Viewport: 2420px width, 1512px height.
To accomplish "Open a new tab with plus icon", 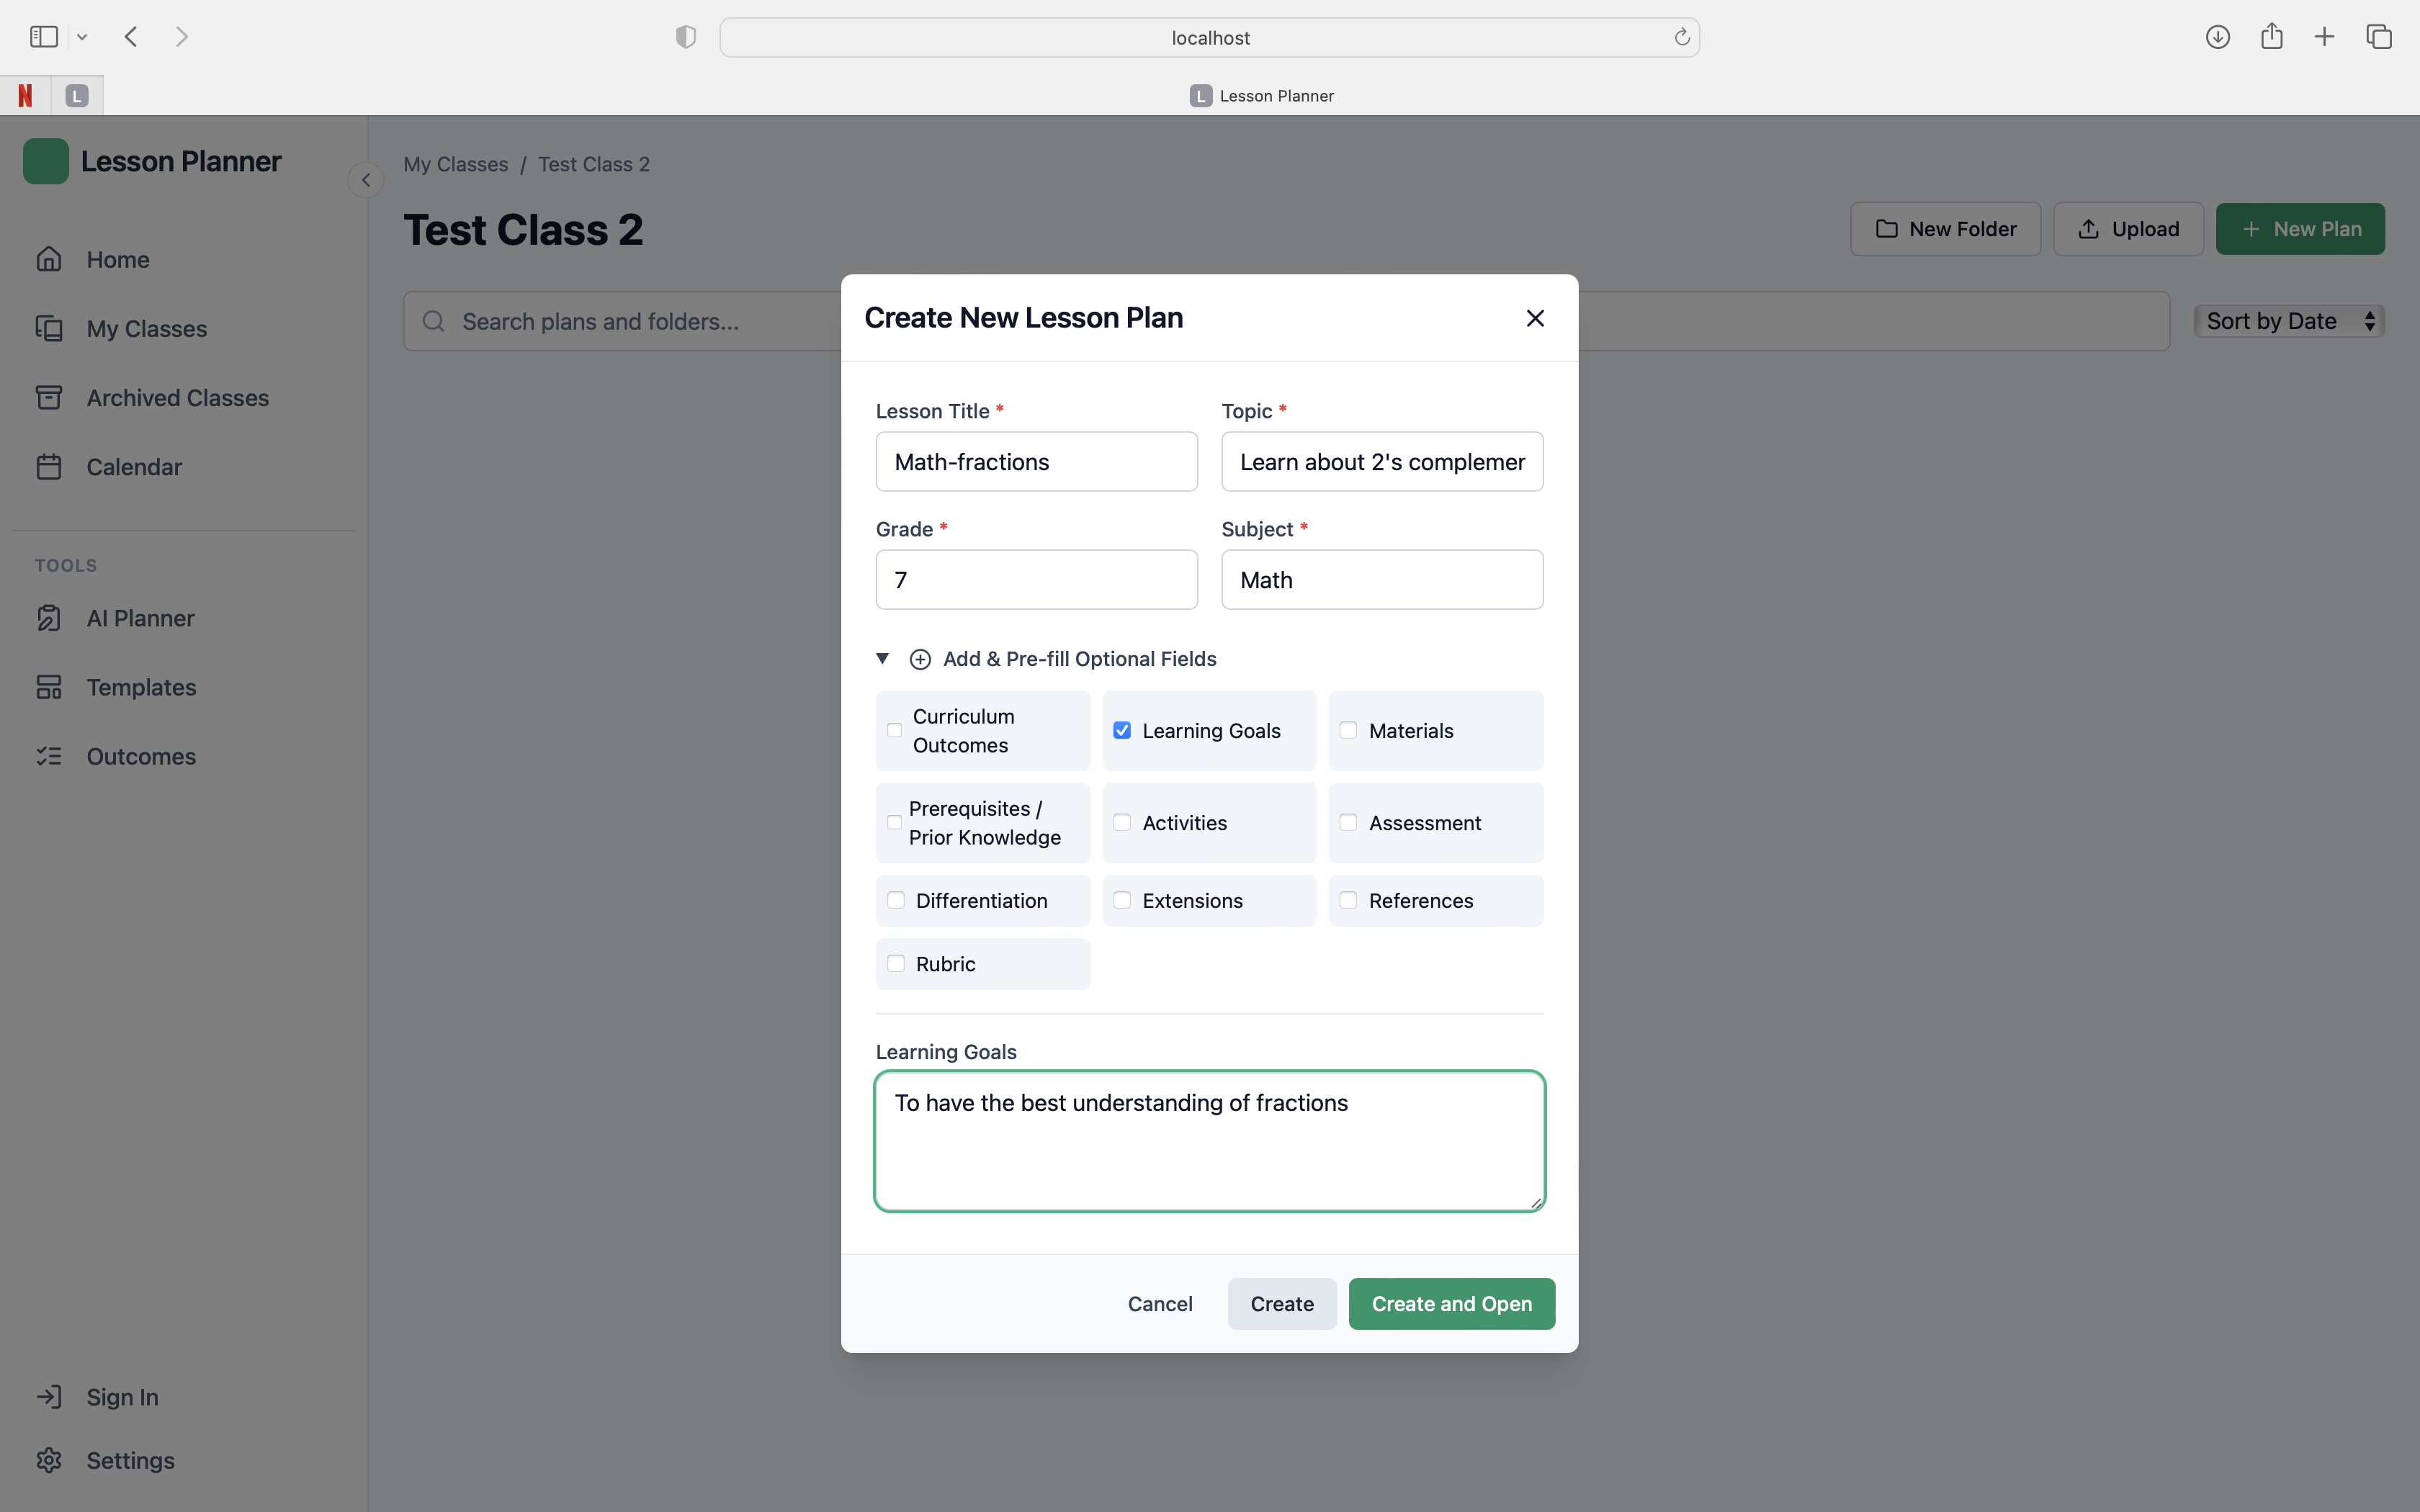I will [2324, 37].
